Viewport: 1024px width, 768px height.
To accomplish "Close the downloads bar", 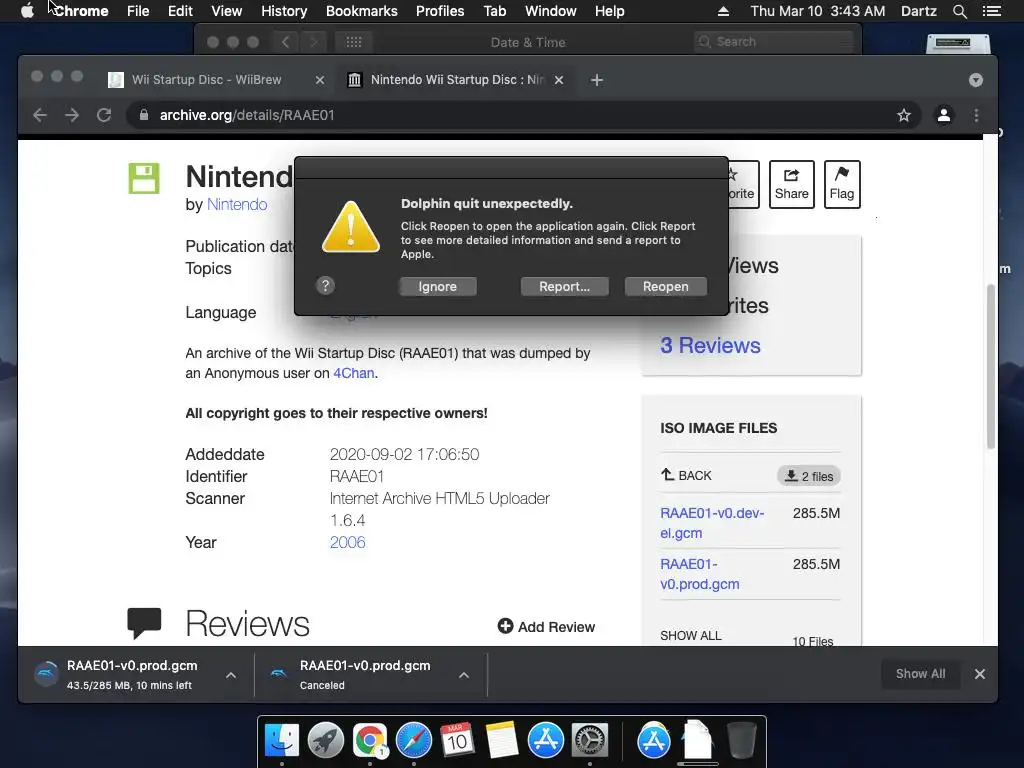I will coord(980,674).
